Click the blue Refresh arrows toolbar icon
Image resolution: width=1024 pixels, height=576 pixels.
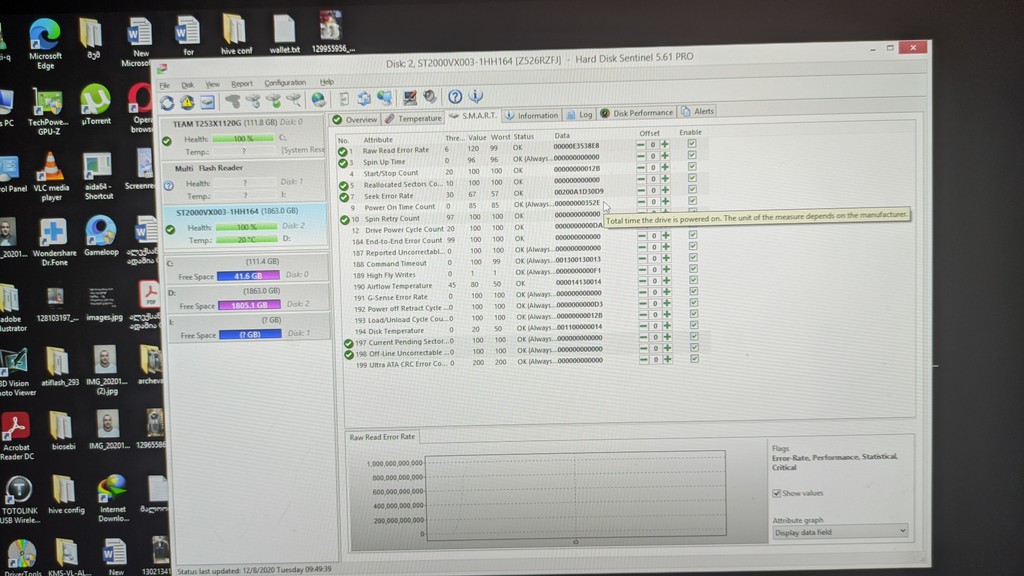pyautogui.click(x=167, y=103)
